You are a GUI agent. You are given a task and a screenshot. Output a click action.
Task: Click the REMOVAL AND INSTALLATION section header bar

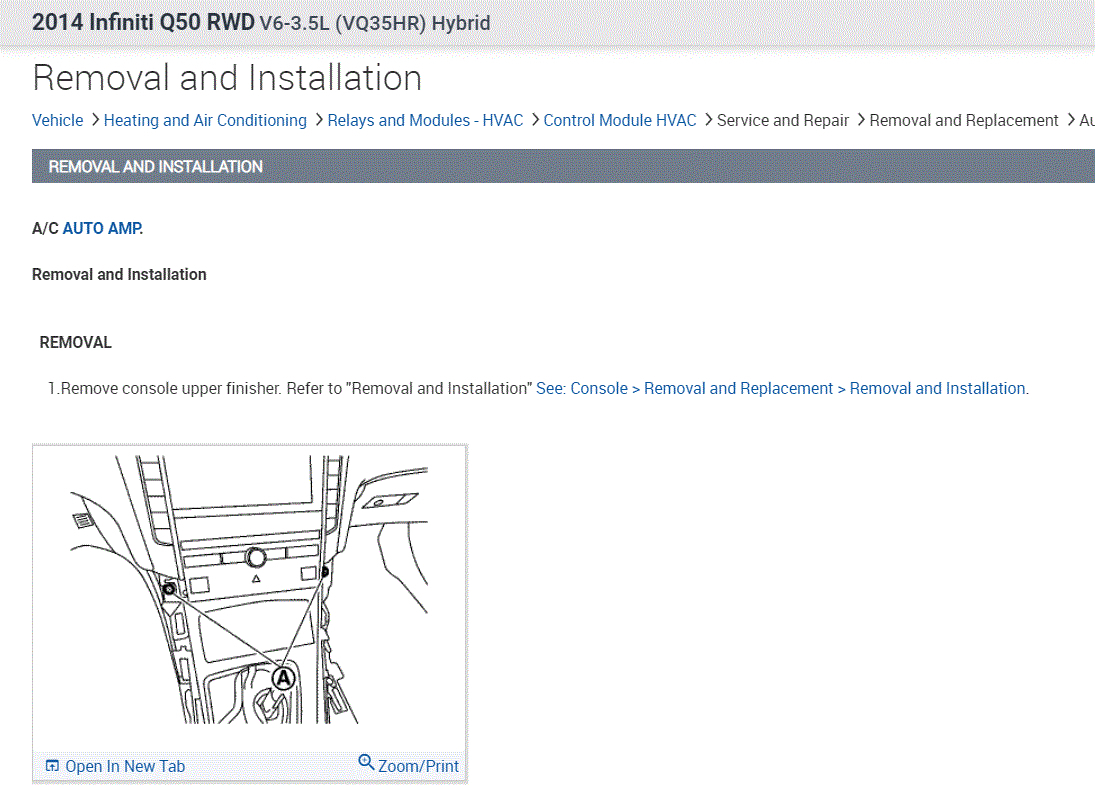coord(563,166)
